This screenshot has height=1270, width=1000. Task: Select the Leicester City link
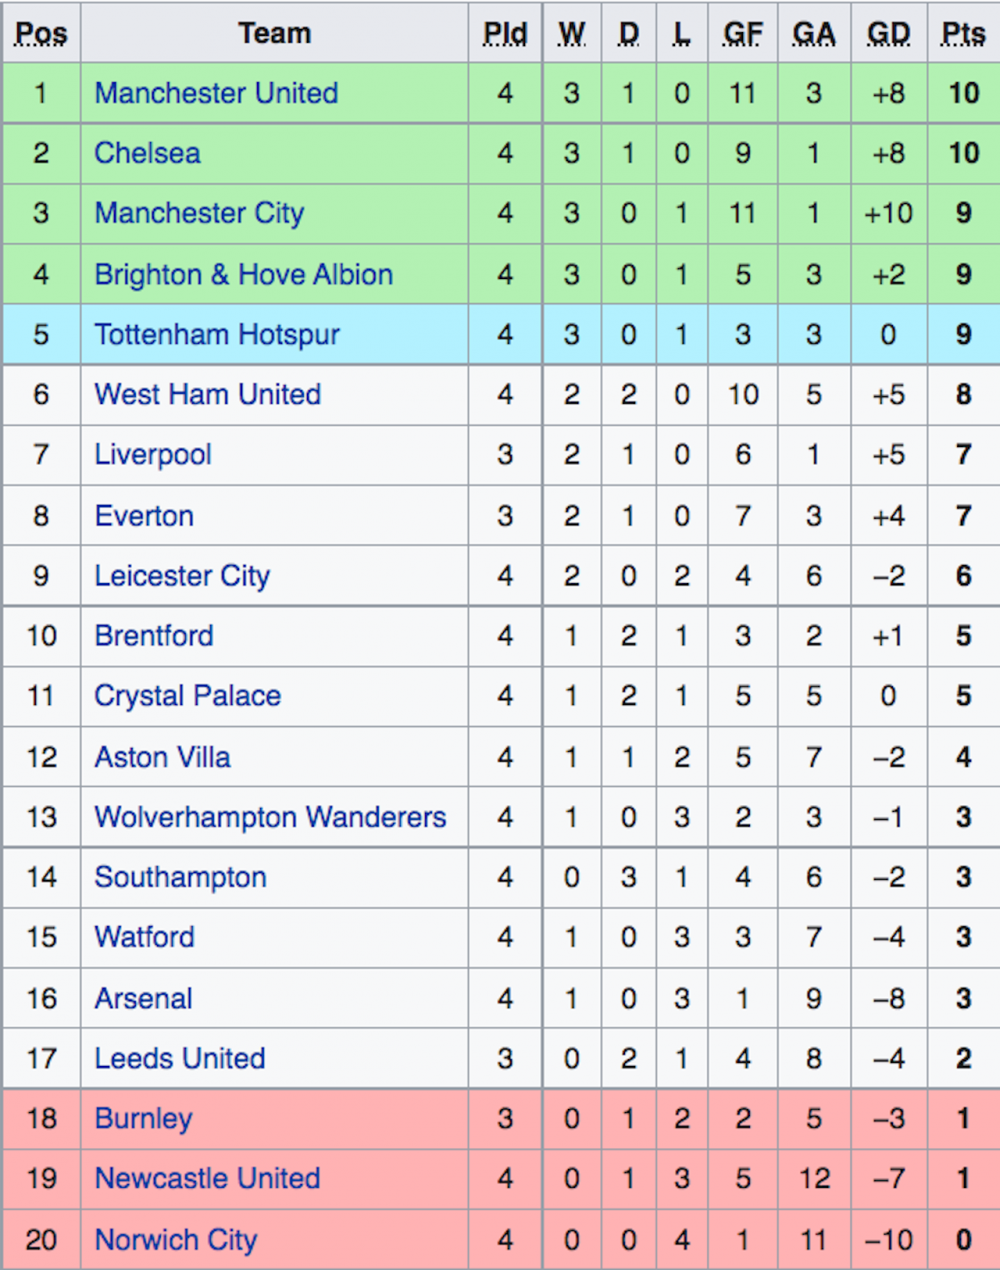point(182,576)
